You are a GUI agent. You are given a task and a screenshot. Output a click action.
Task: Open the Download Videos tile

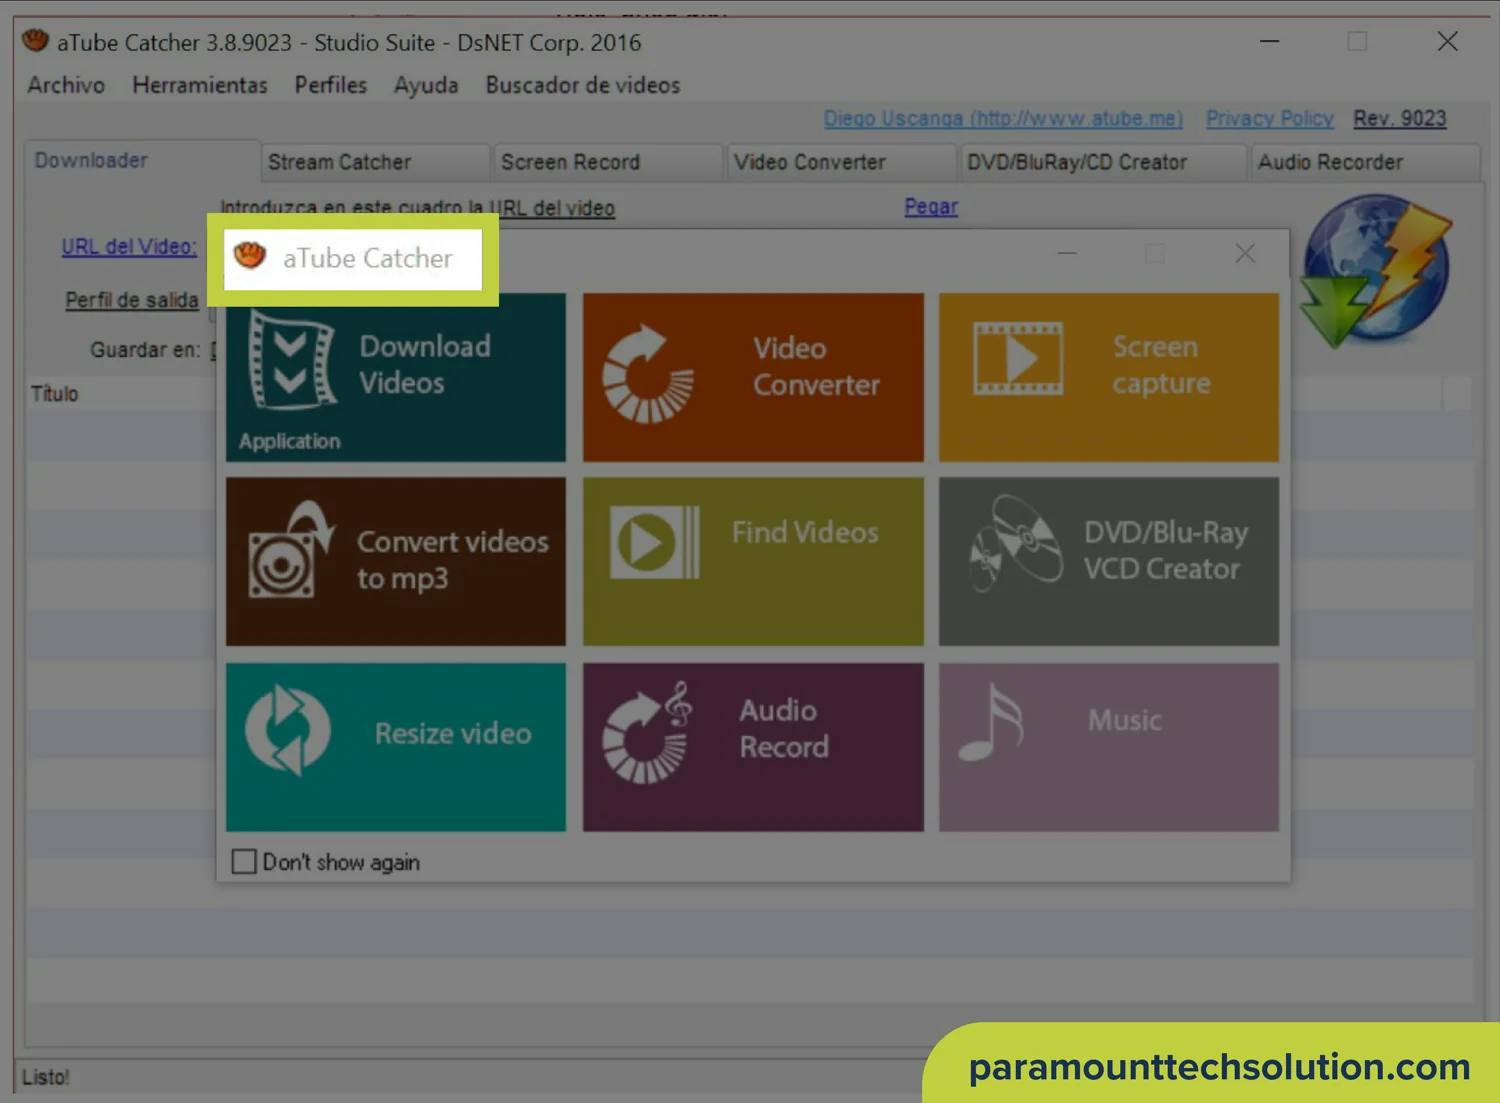(395, 377)
